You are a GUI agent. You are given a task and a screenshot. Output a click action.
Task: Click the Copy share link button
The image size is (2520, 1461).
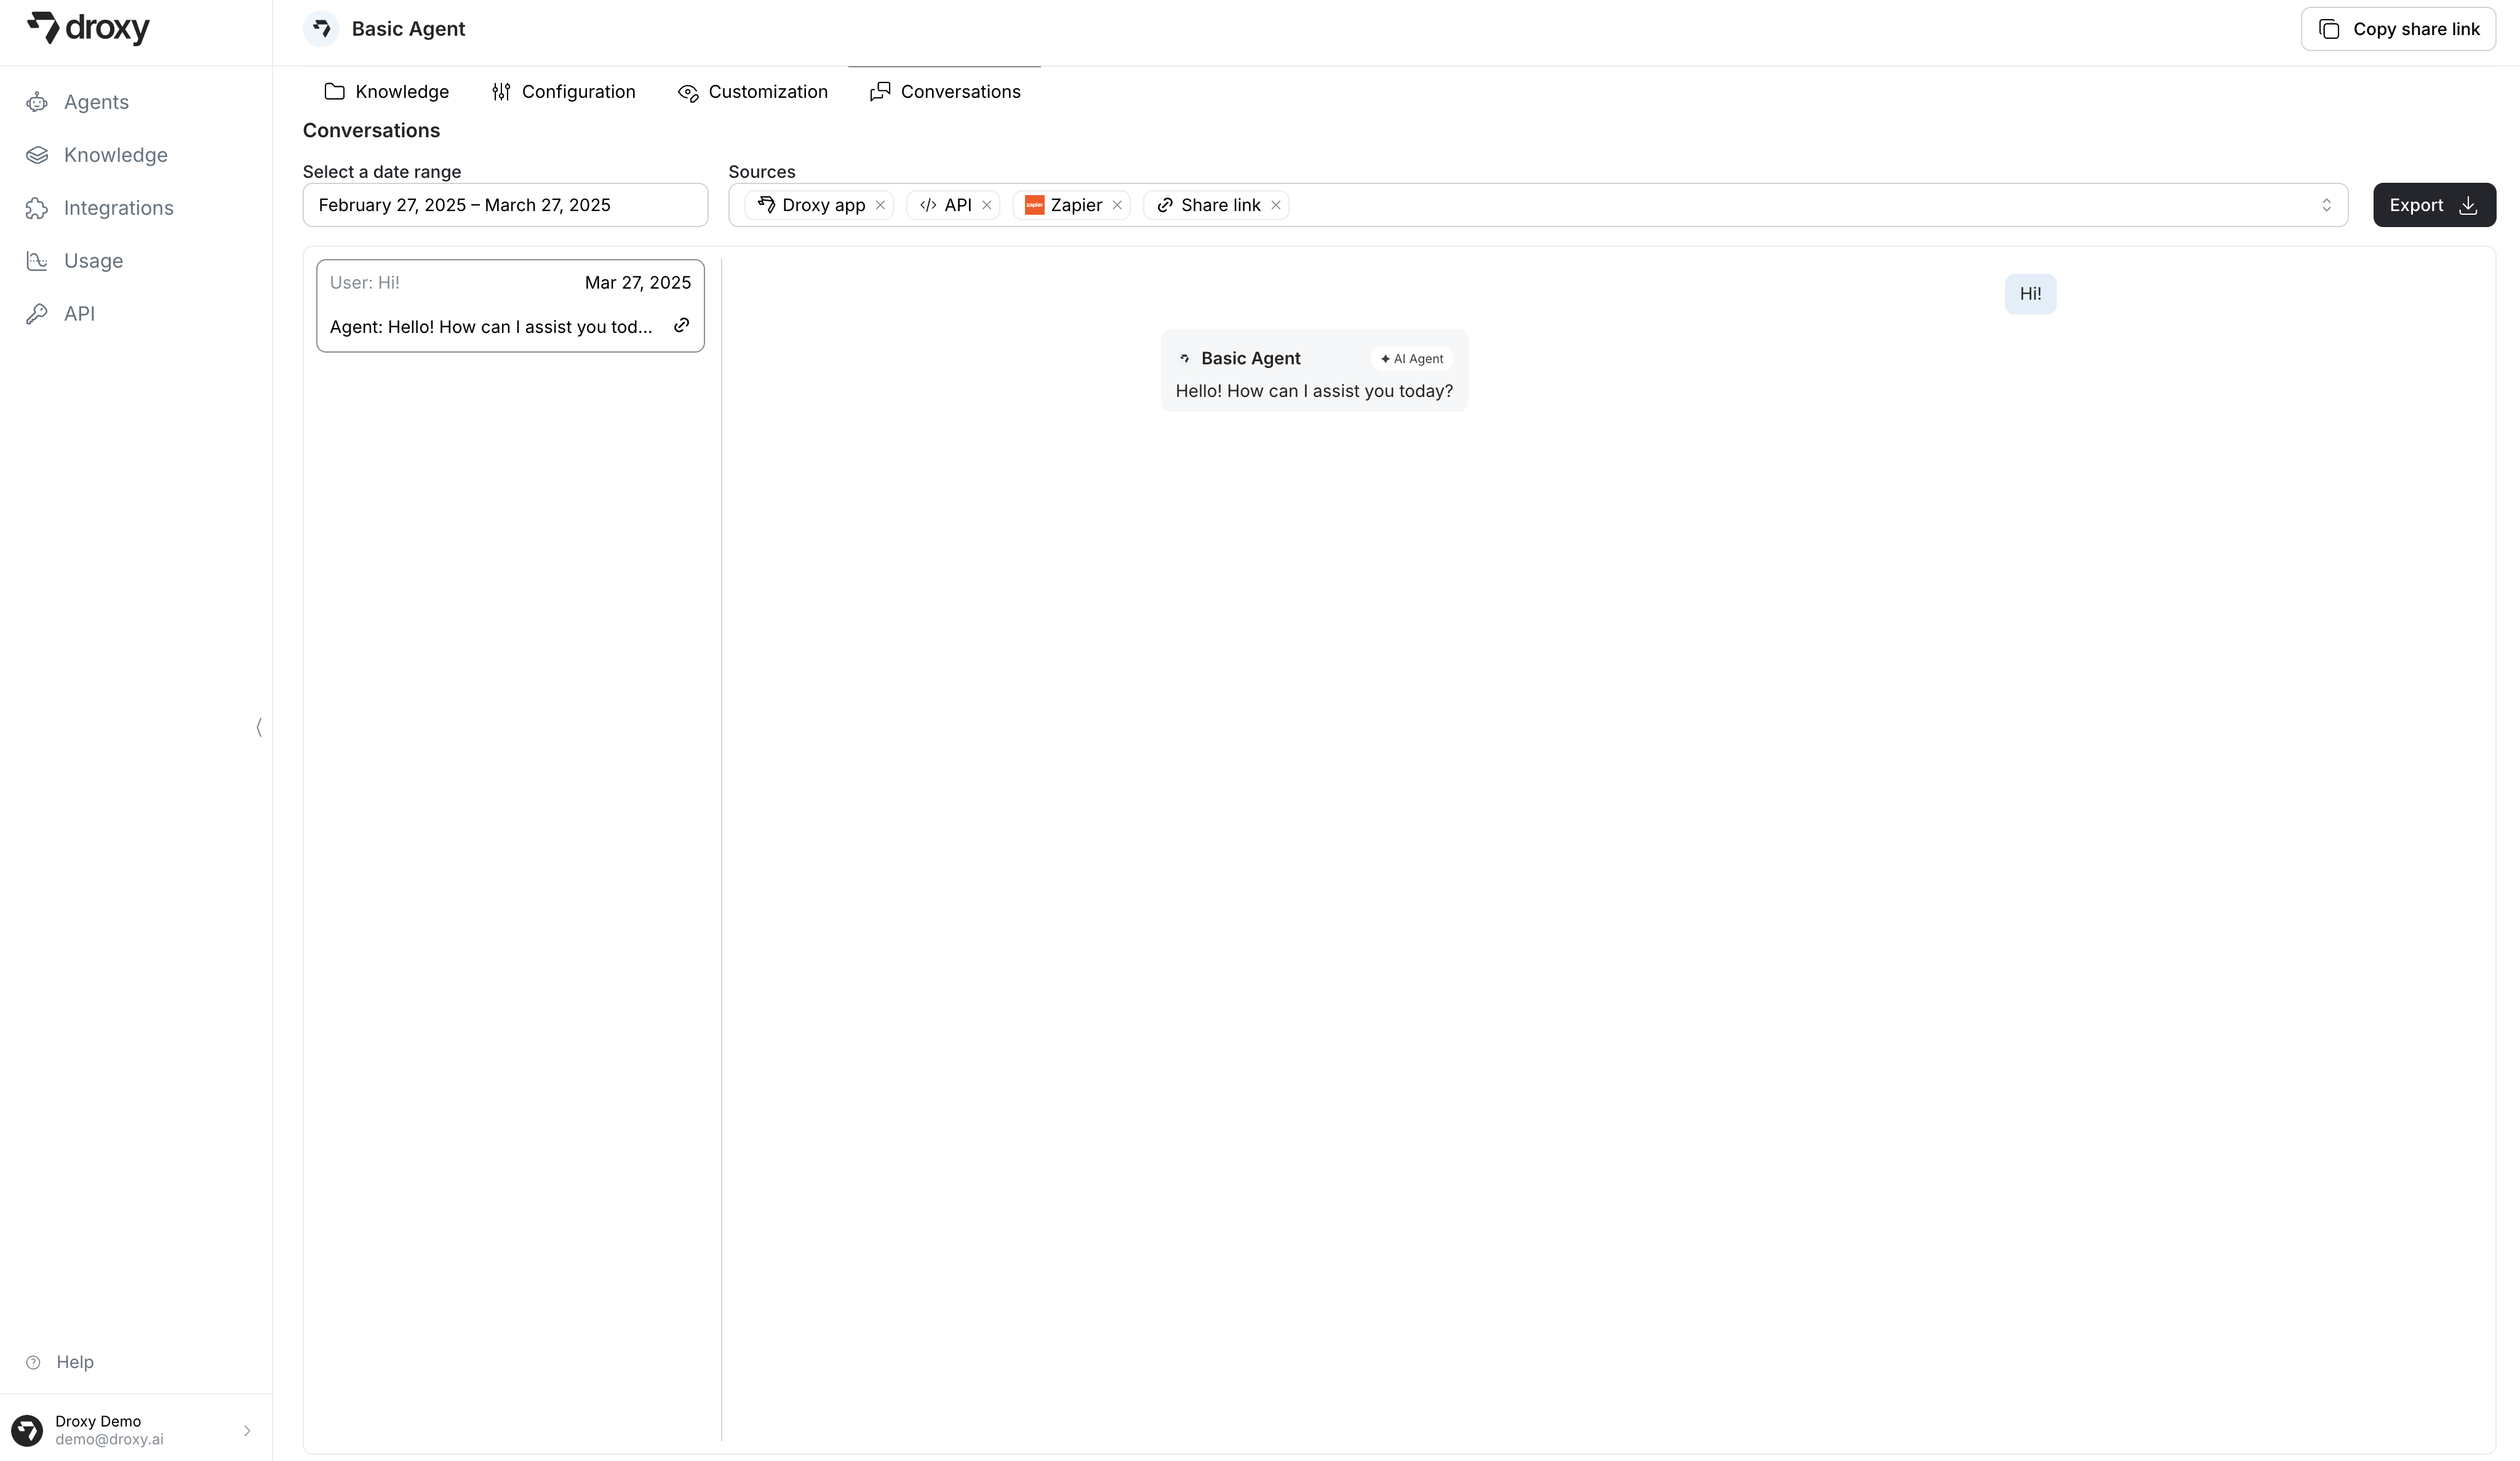tap(2398, 29)
